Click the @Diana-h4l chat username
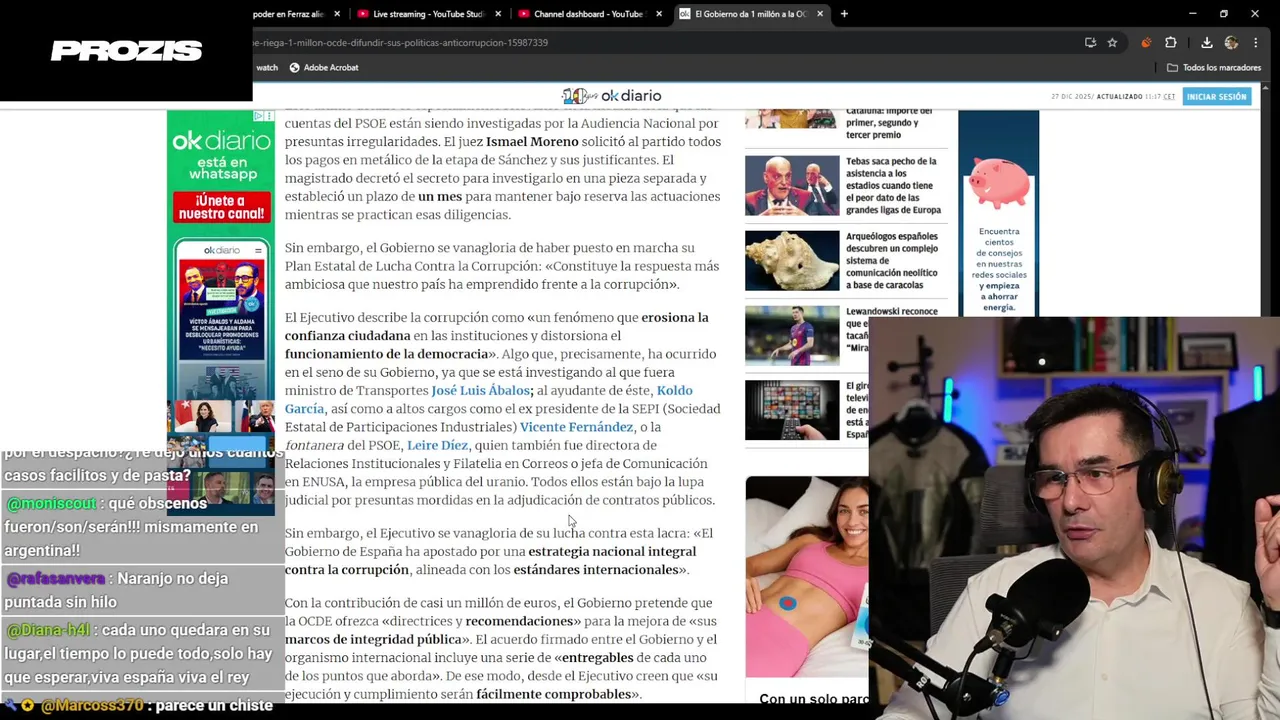This screenshot has width=1280, height=720. 47,630
